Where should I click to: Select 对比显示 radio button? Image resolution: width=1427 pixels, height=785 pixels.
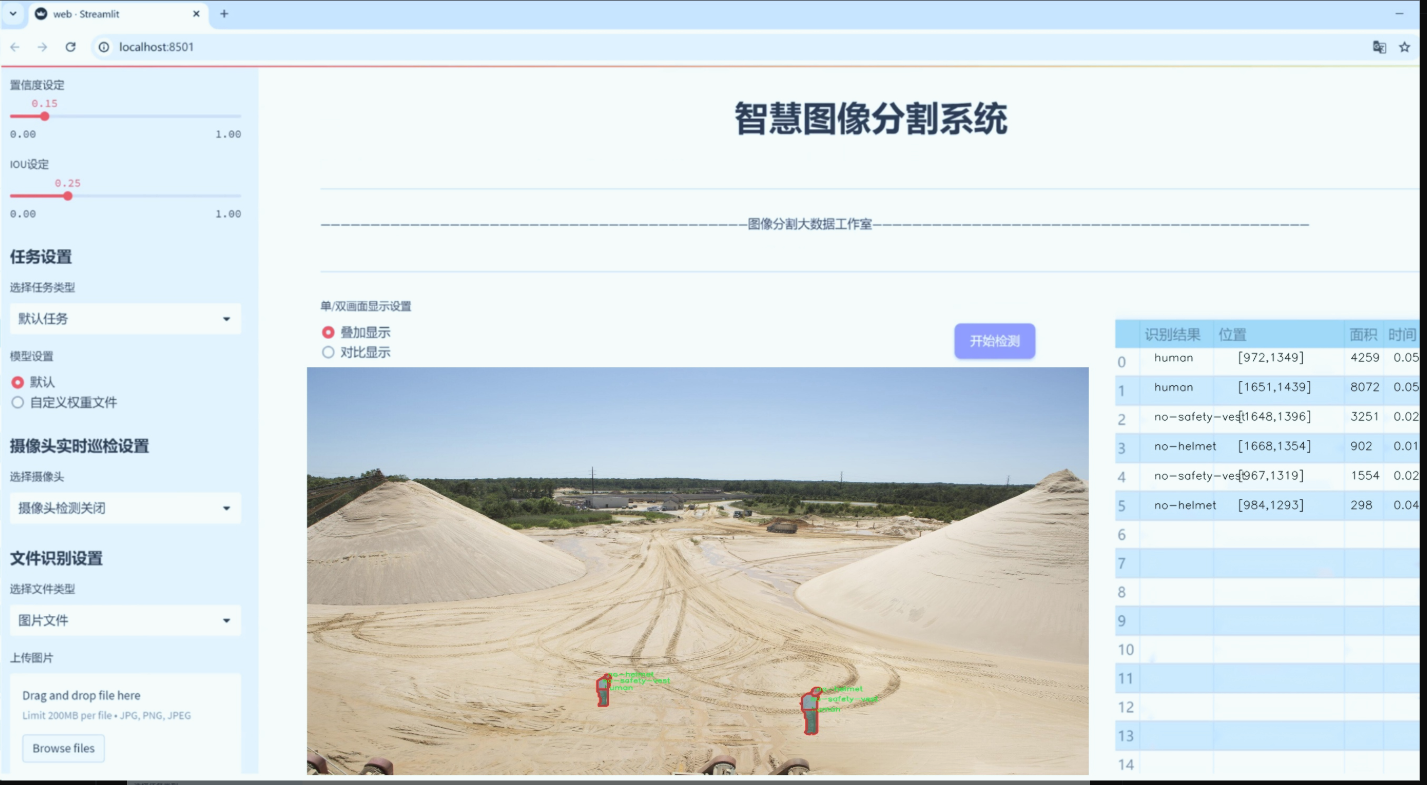pyautogui.click(x=328, y=352)
